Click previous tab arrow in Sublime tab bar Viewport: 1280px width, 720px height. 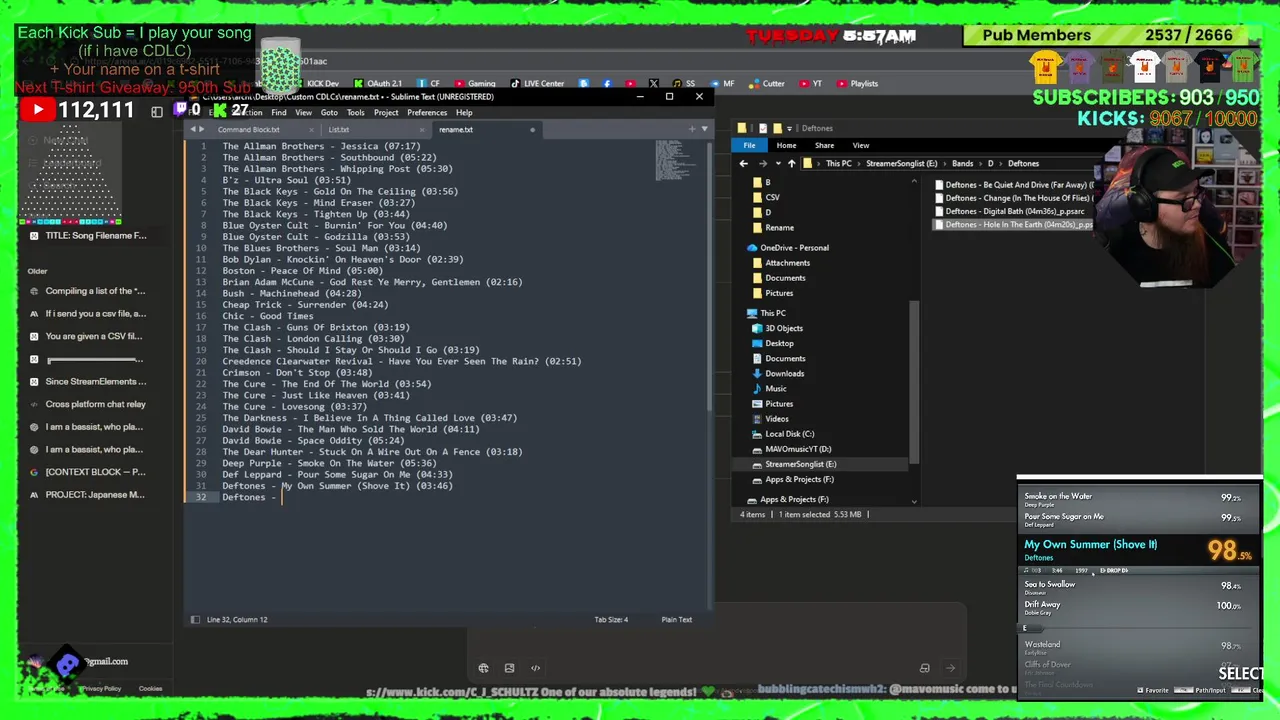(x=192, y=129)
